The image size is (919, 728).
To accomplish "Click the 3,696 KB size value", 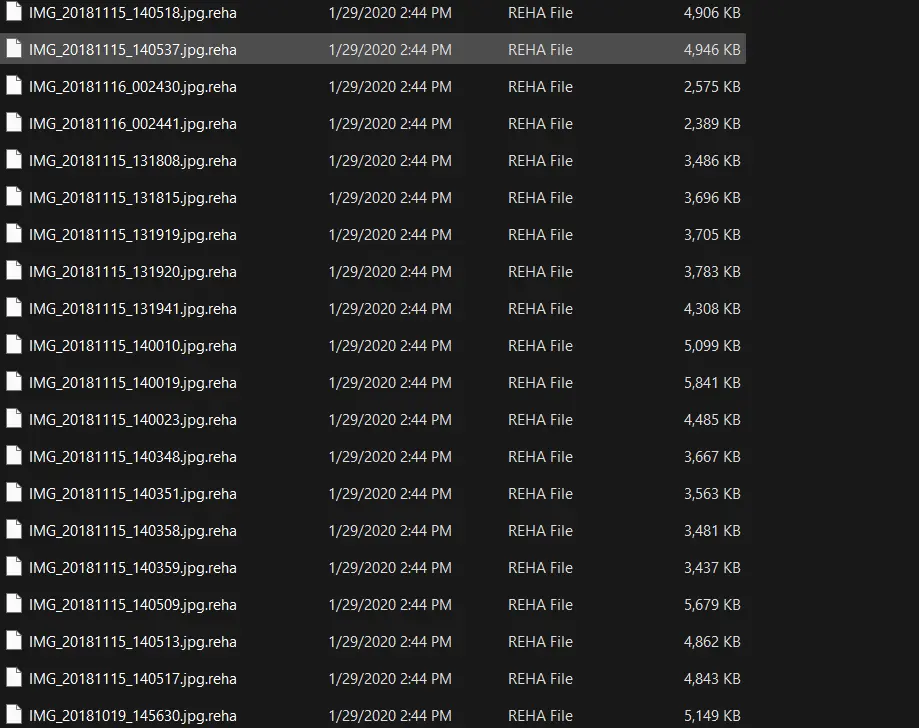I will [712, 198].
